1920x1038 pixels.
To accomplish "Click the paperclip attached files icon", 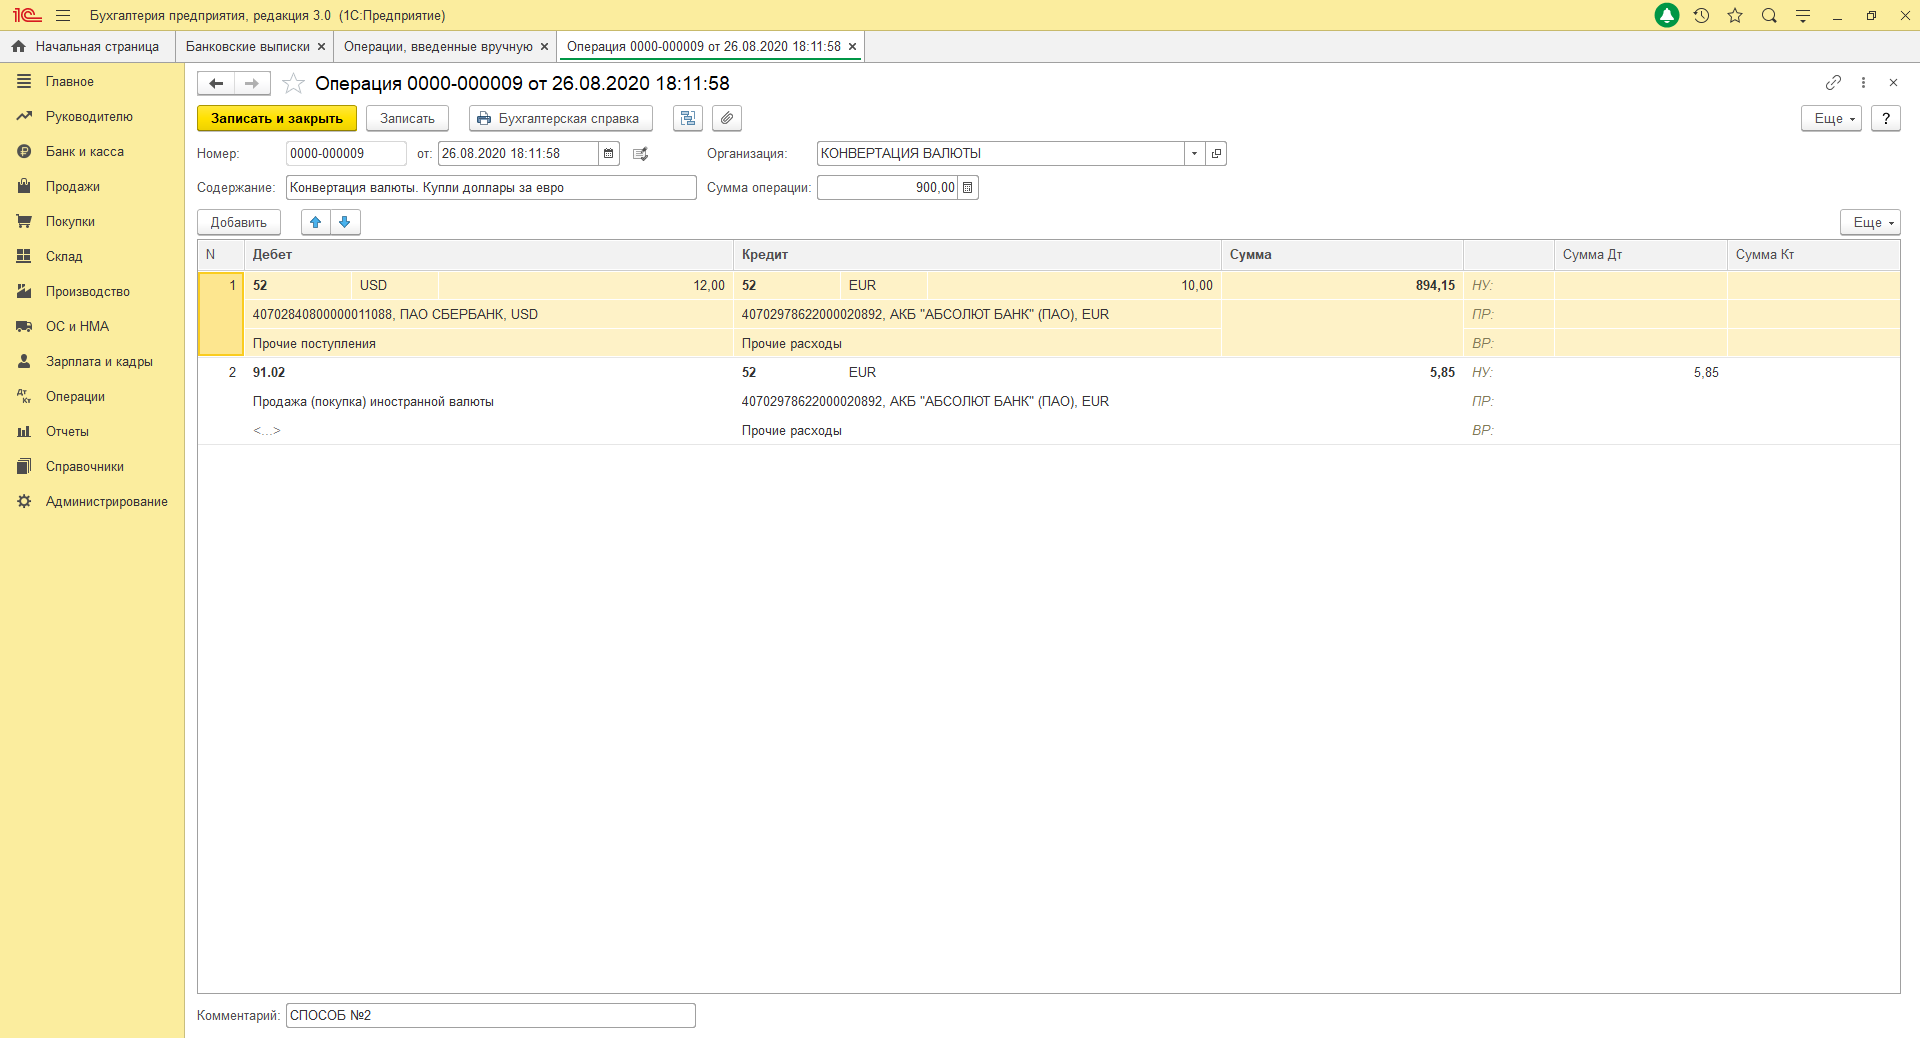I will (727, 118).
